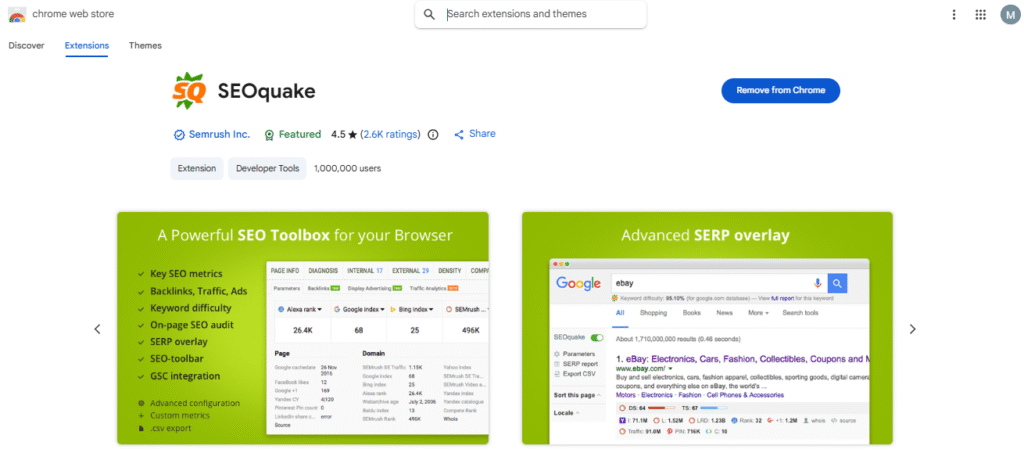Click the Extension category chip
Screen dimensions: 1024x453
(196, 168)
